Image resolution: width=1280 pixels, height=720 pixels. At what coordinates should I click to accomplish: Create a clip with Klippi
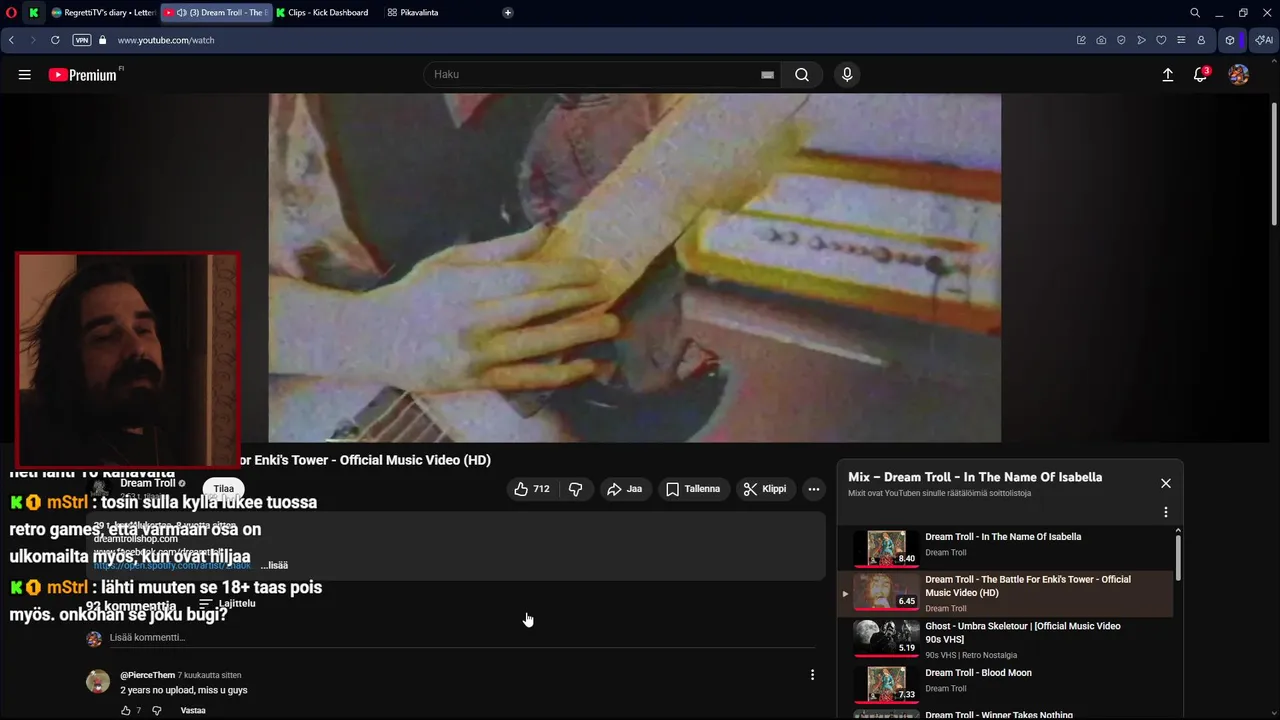click(x=765, y=489)
